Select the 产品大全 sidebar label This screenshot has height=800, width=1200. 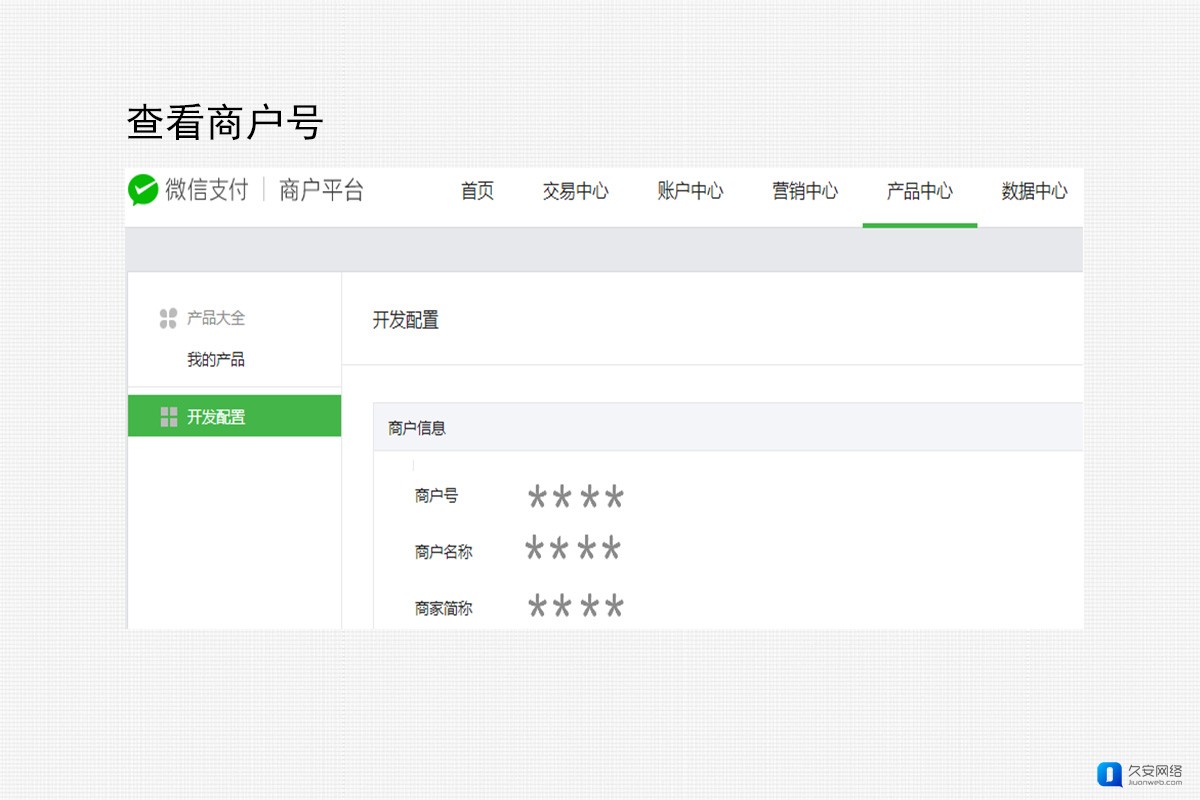[216, 318]
